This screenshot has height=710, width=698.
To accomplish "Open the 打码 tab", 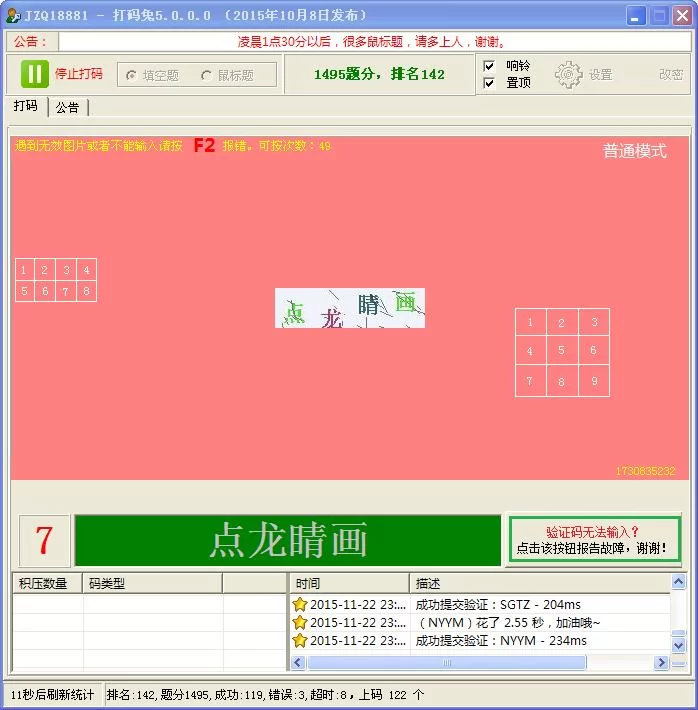I will click(25, 107).
